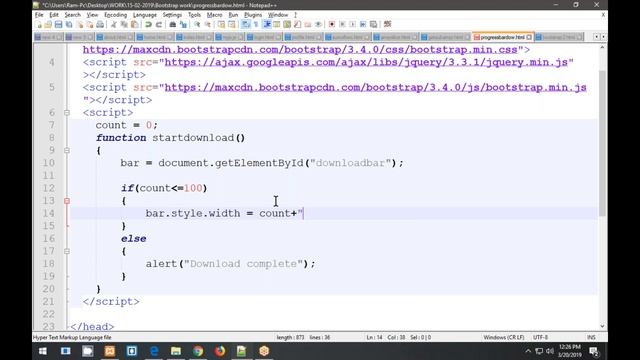The height and width of the screenshot is (360, 640).
Task: Click Run macro multiple times icon
Action: pos(363,24)
